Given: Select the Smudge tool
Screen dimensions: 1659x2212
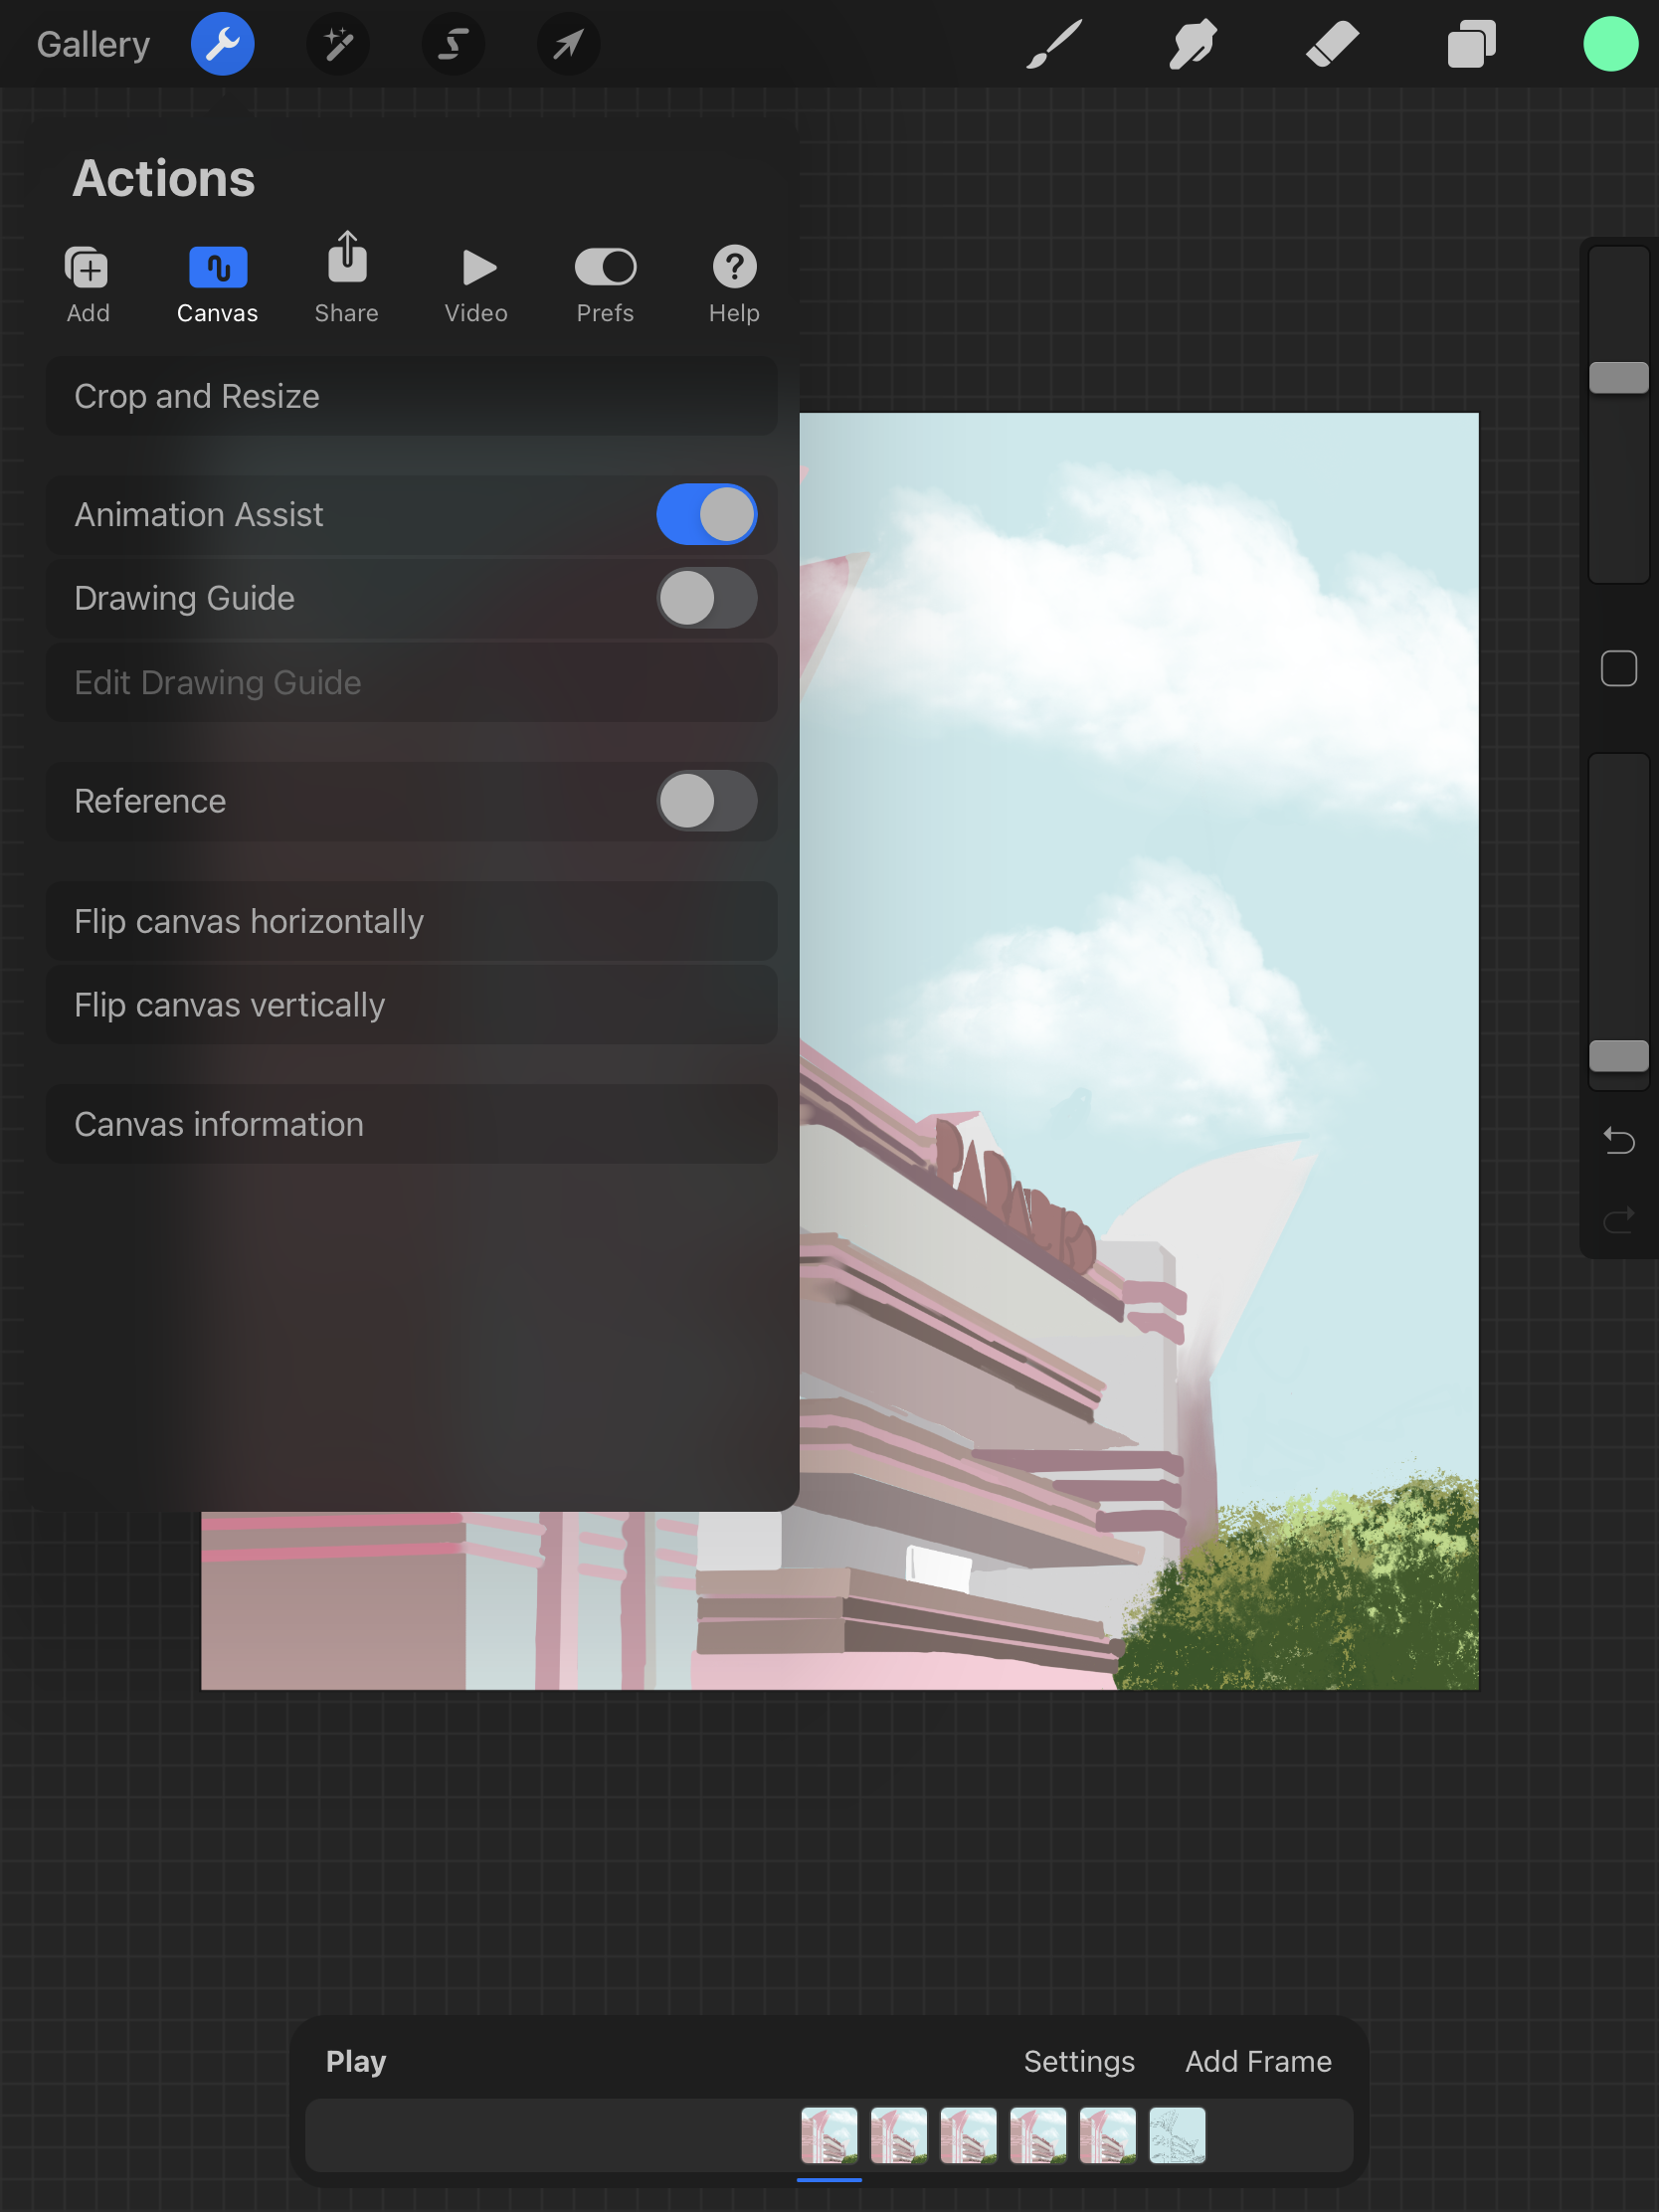Looking at the screenshot, I should coord(1193,44).
